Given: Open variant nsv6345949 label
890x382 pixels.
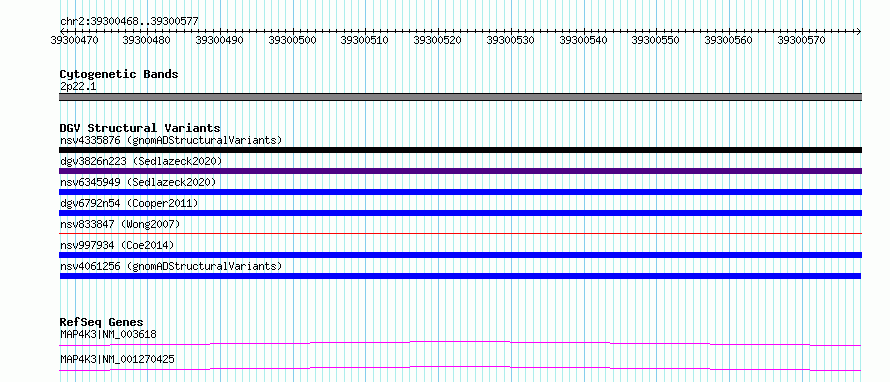Looking at the screenshot, I should click(x=138, y=182).
